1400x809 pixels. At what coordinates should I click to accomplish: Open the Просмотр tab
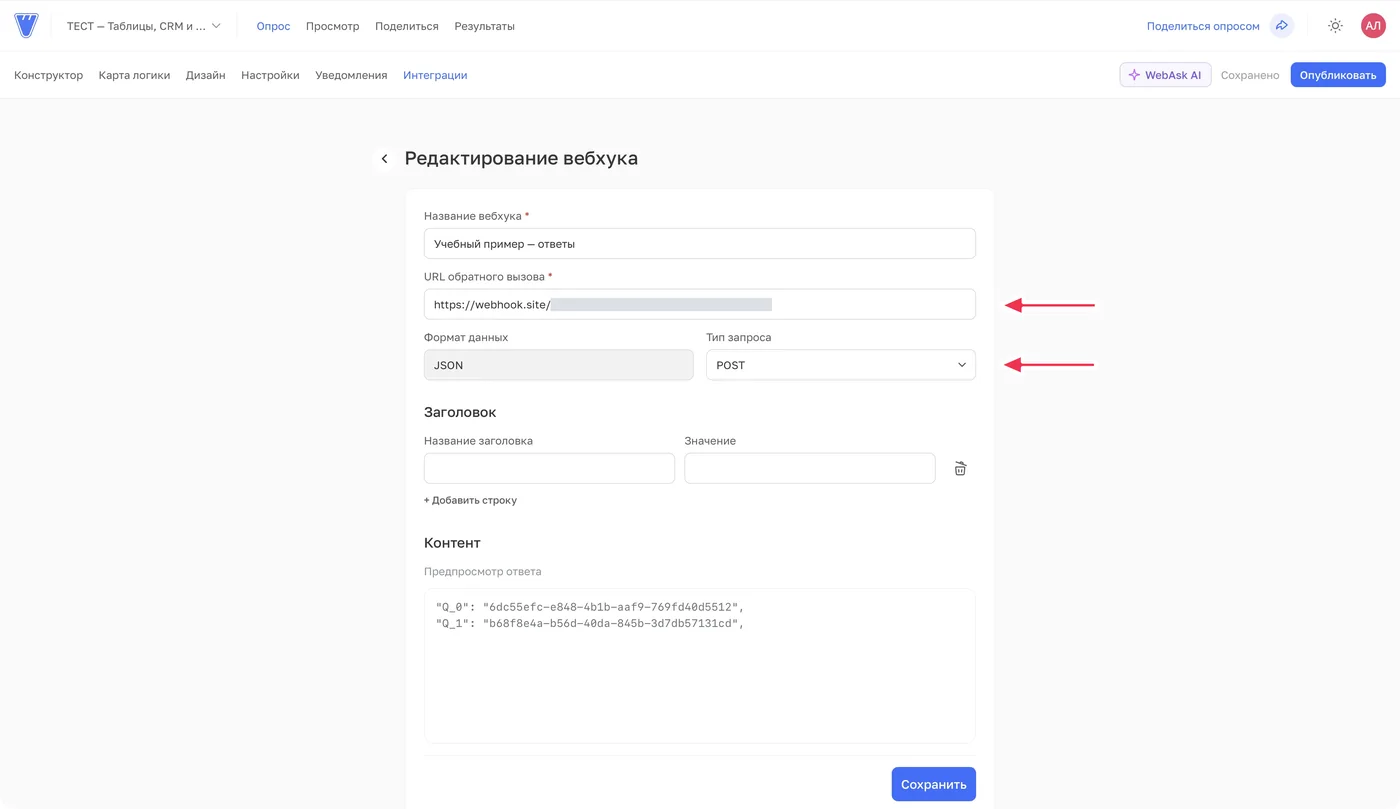(332, 26)
